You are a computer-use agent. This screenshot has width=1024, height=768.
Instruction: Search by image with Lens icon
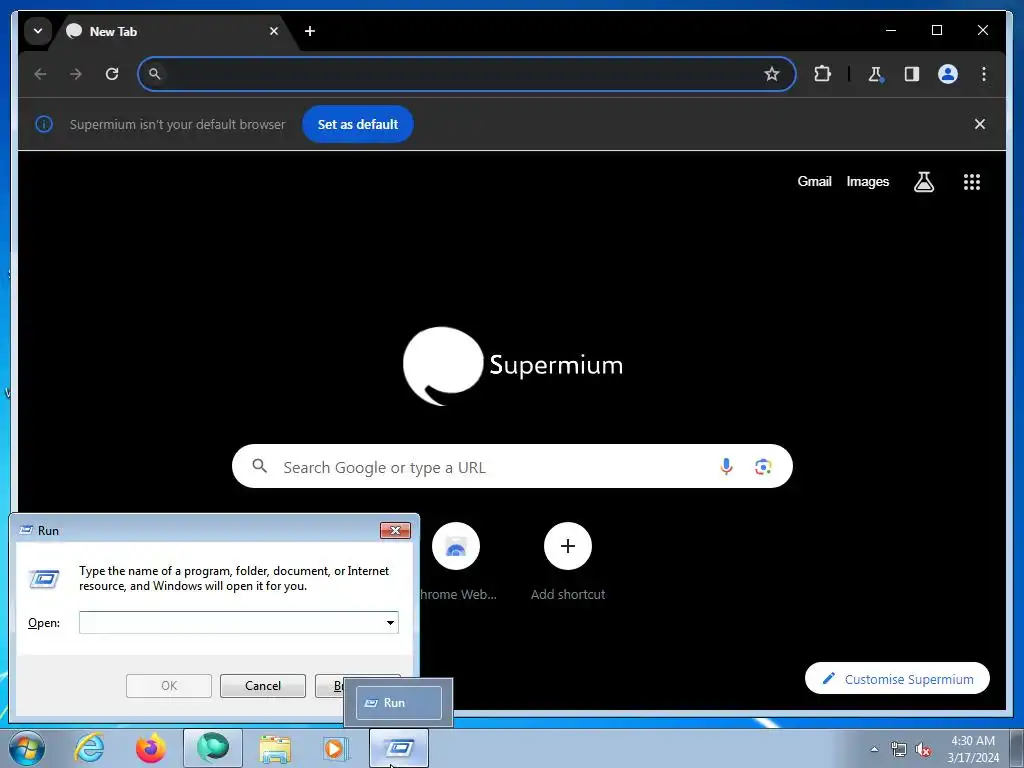[763, 466]
